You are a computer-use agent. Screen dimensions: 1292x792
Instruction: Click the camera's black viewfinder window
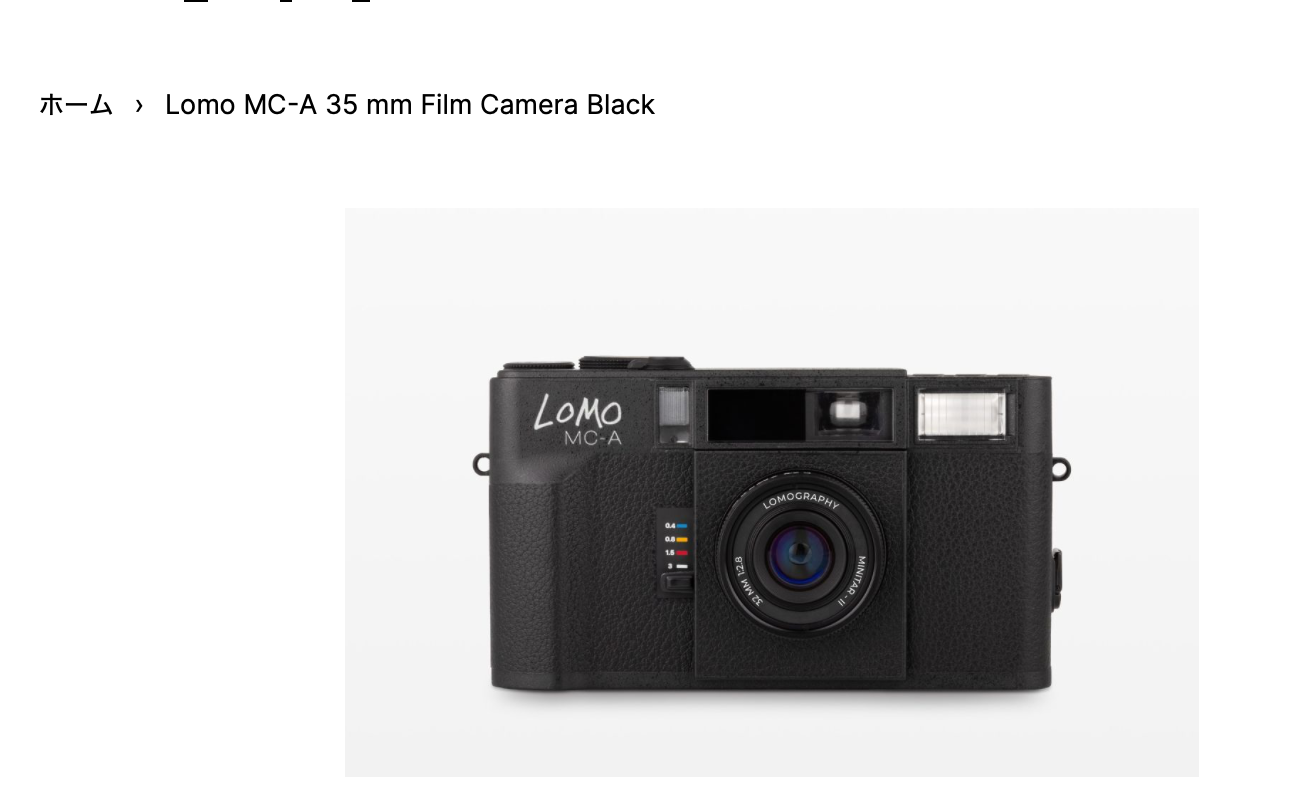[756, 414]
